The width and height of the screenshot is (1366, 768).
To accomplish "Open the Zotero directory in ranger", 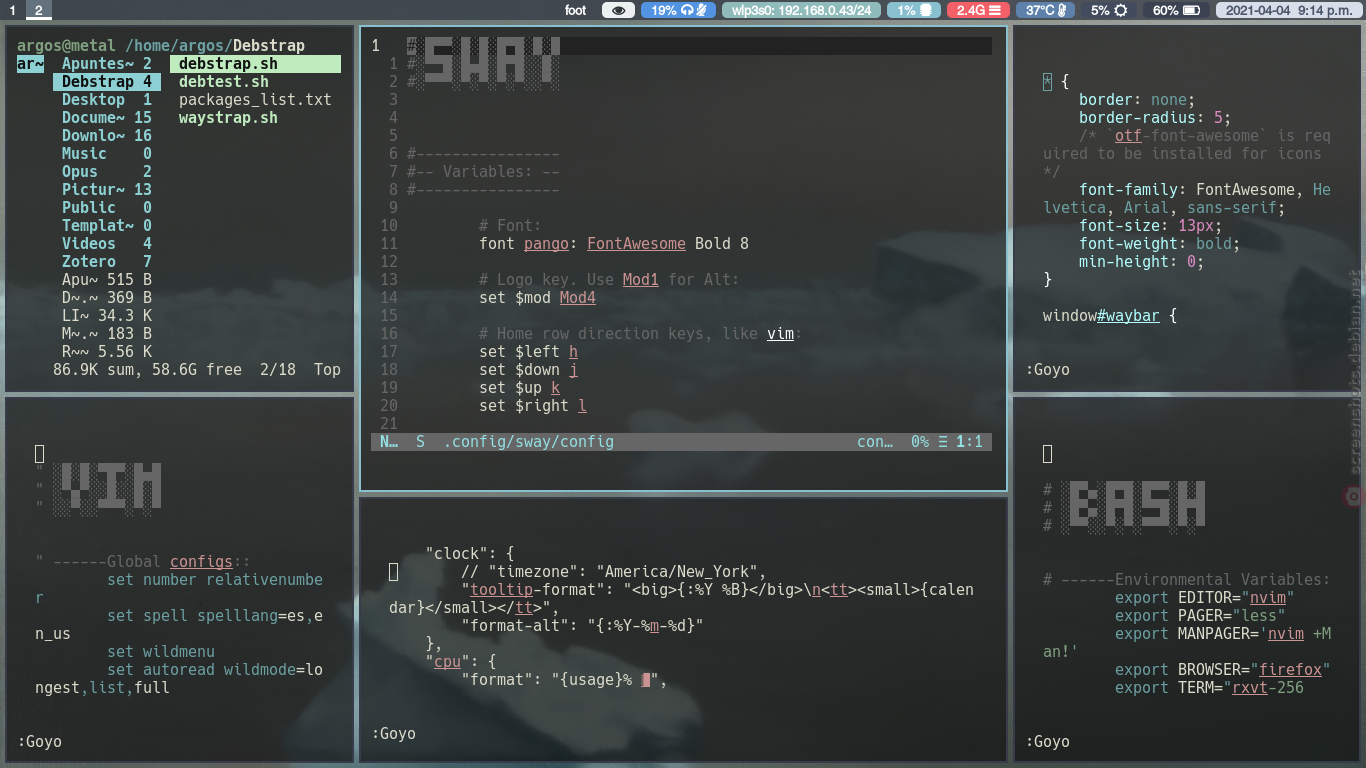I will point(107,262).
